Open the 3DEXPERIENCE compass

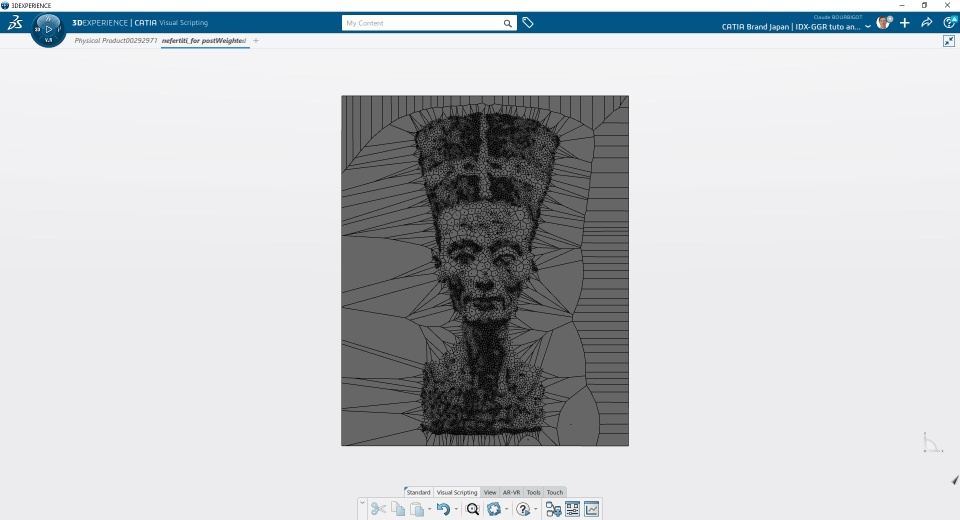[48, 29]
